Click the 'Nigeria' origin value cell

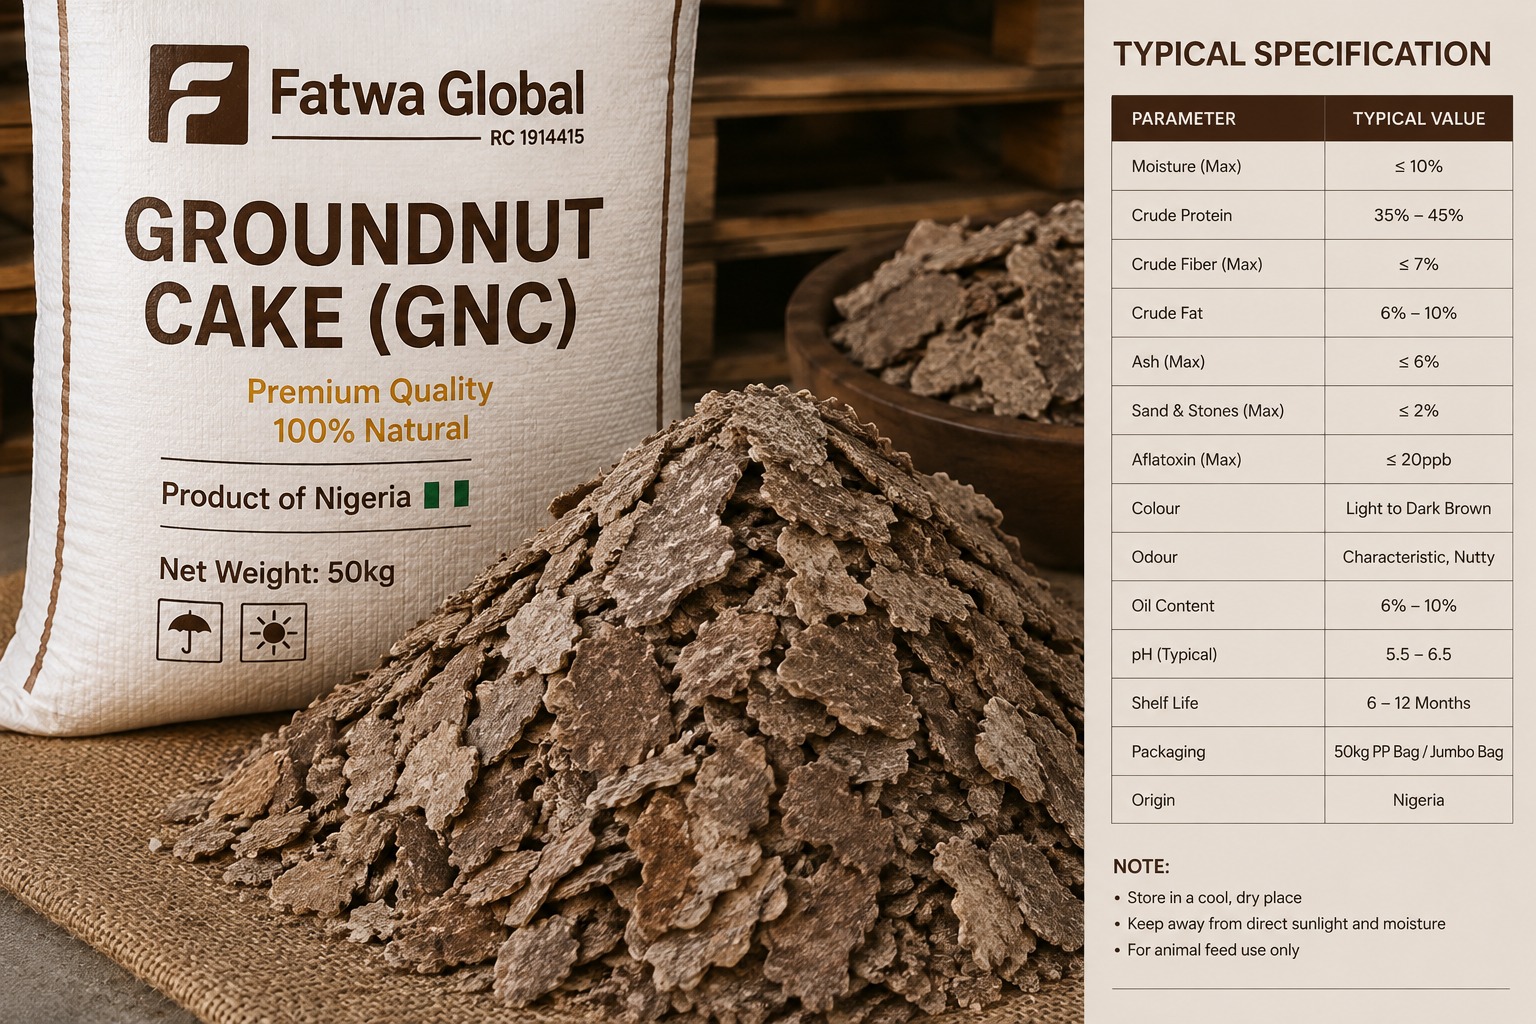click(x=1418, y=800)
